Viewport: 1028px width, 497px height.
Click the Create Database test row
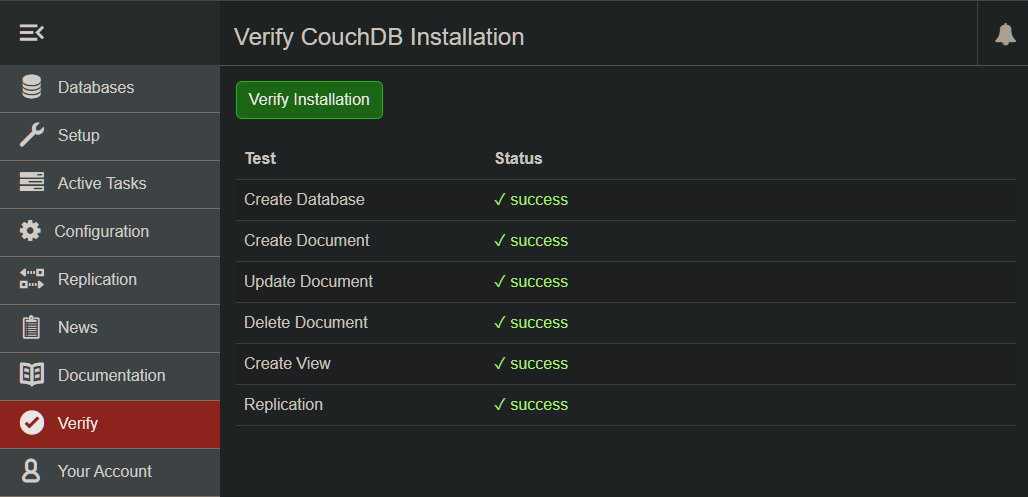pyautogui.click(x=304, y=199)
